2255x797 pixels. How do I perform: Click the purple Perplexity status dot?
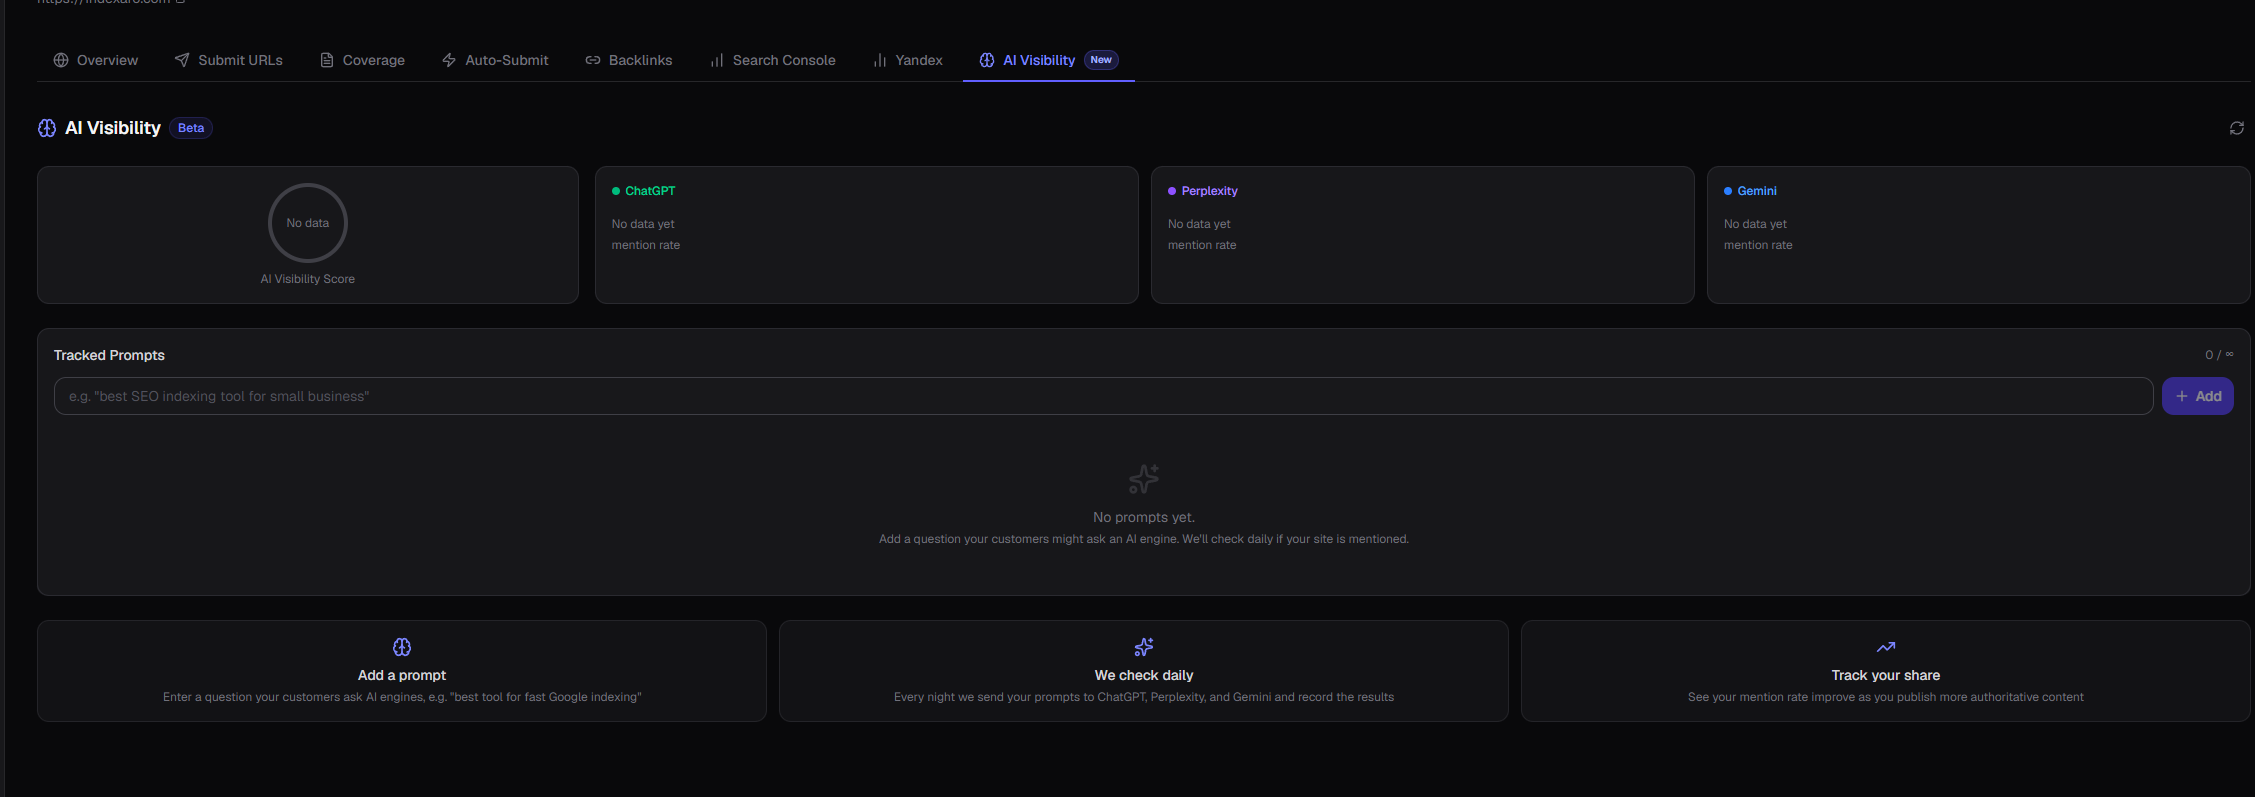pos(1172,191)
